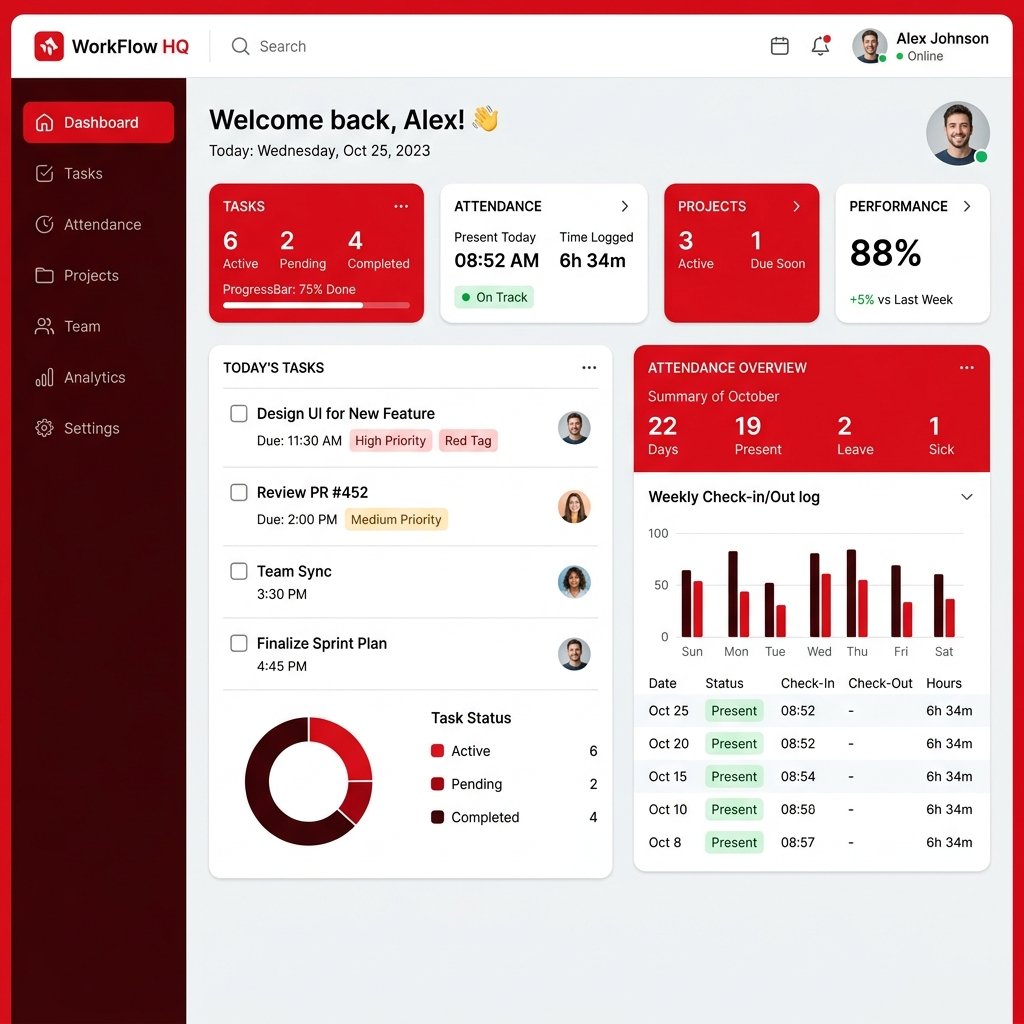Click the High Priority tag
Viewport: 1024px width, 1024px height.
(x=391, y=441)
